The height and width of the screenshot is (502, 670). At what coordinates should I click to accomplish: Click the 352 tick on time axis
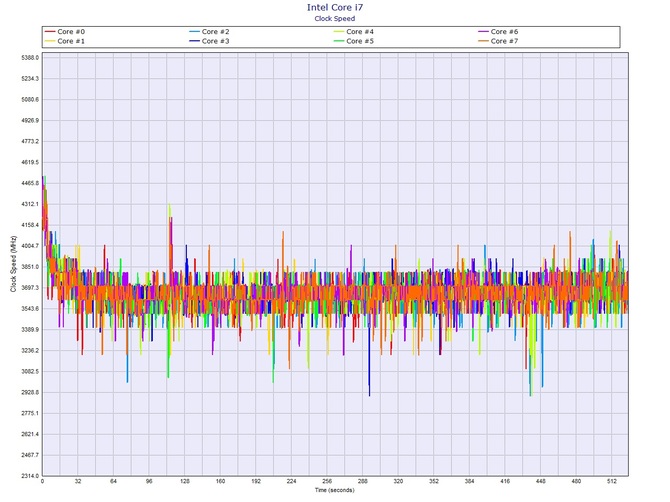[434, 481]
